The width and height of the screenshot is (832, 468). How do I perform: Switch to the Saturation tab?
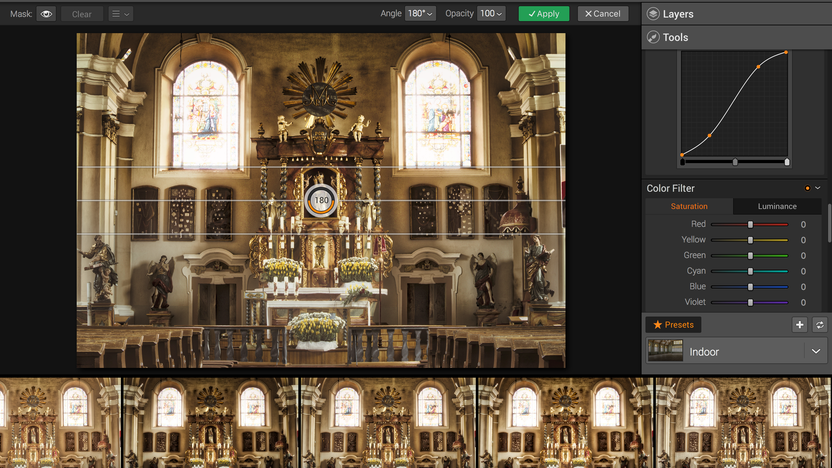click(689, 206)
